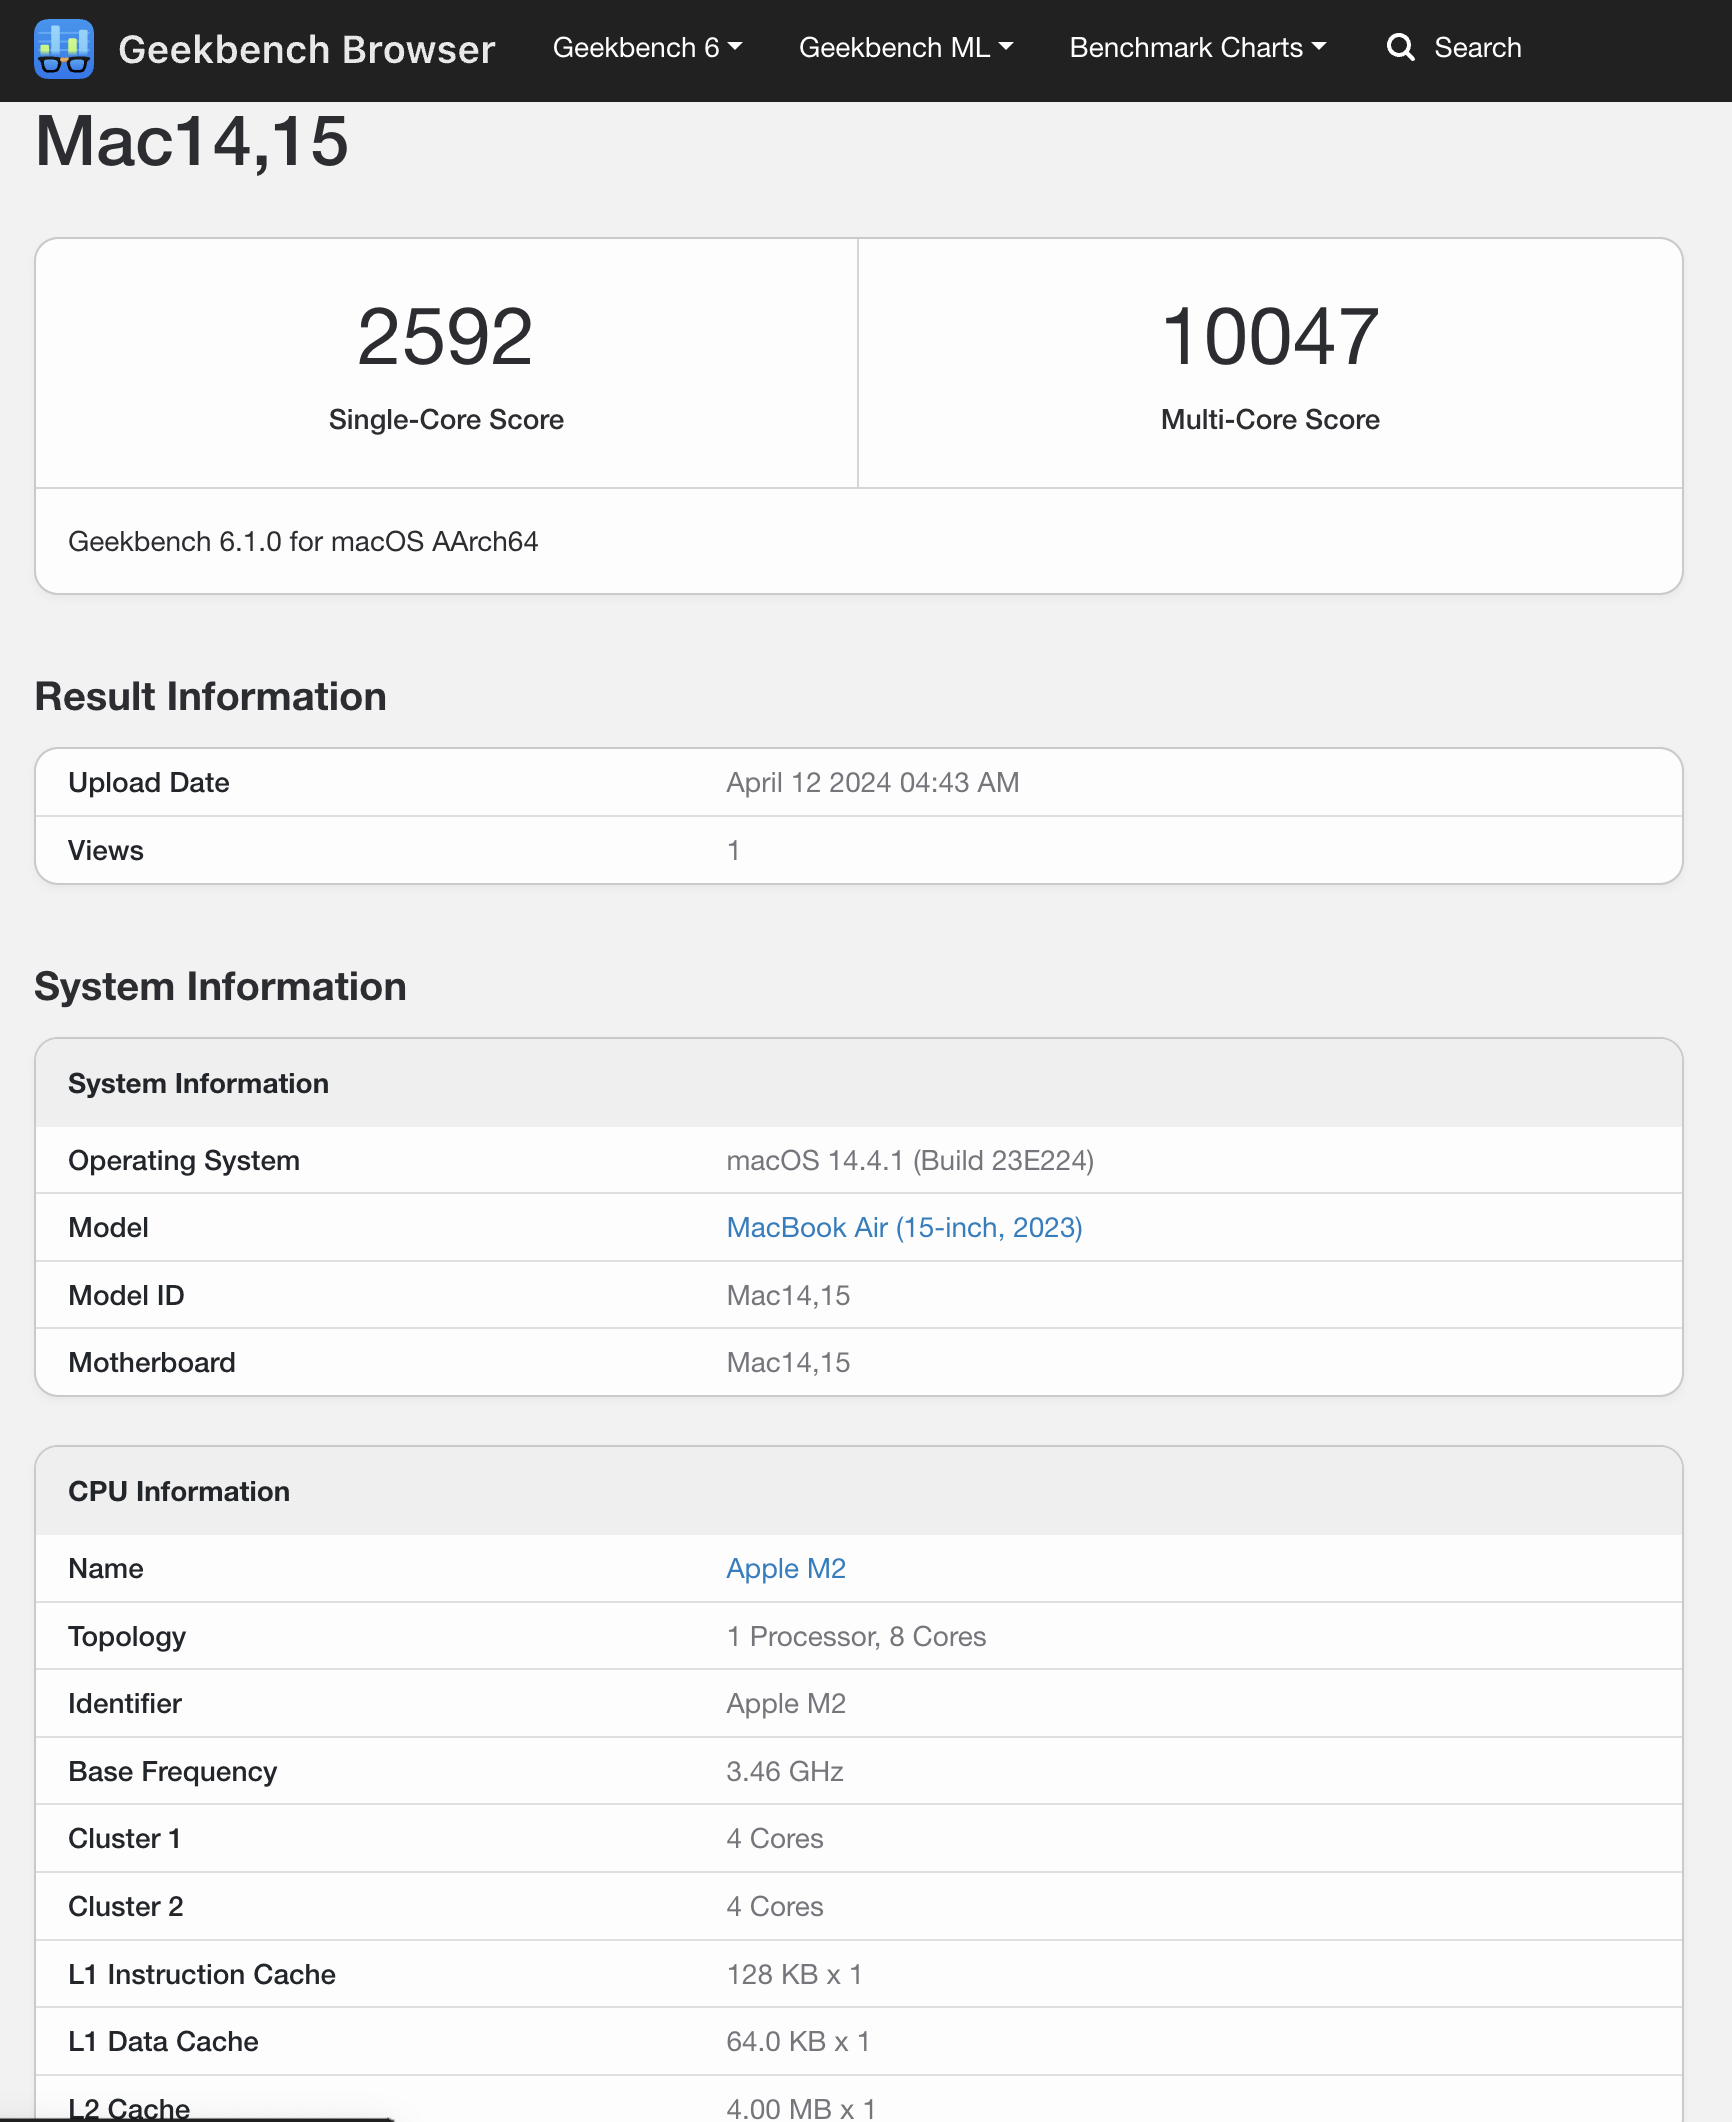Click the Geekbench 6.1.0 for macOS AArch64 text
The width and height of the screenshot is (1732, 2122).
pos(303,541)
